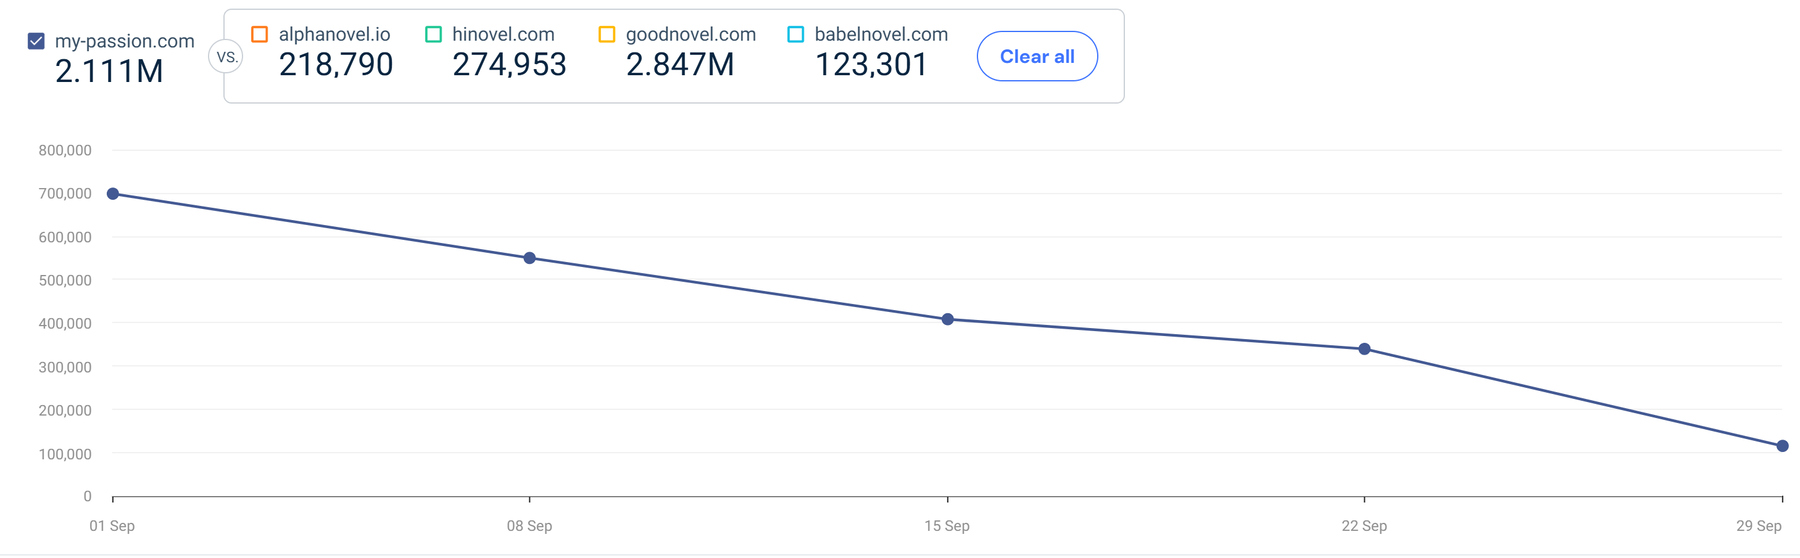Click the 29 Sep data point

click(1782, 446)
